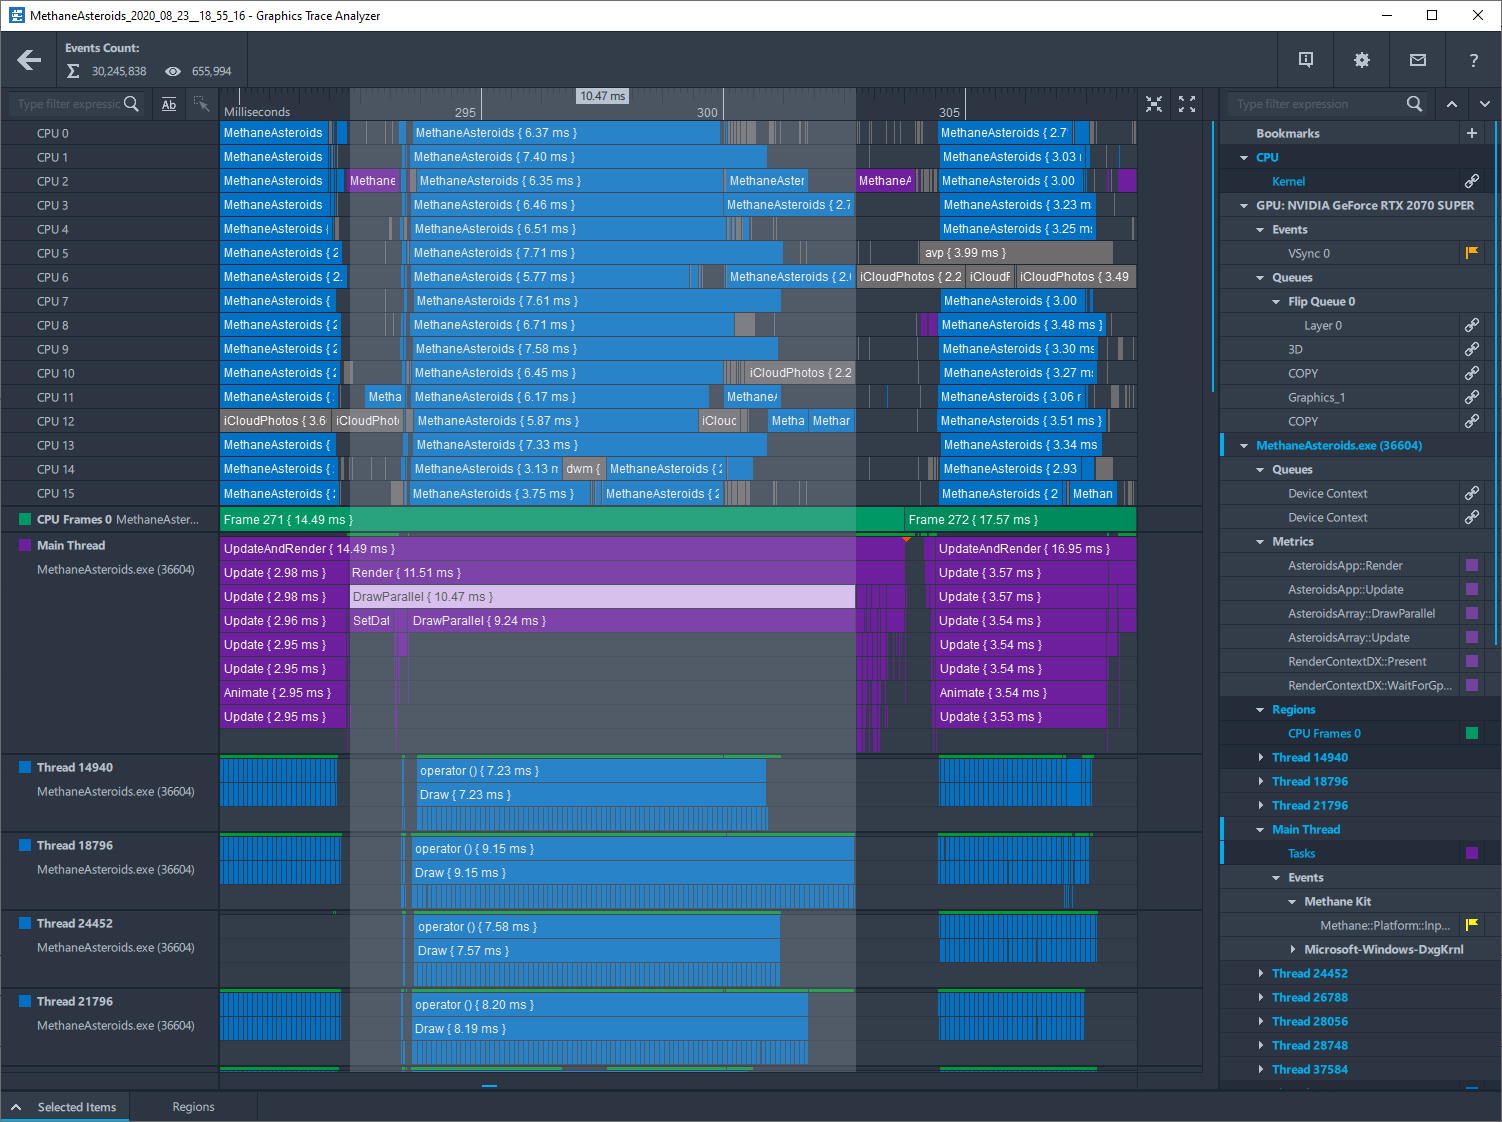
Task: Click the link icon on the Graphics_1 row
Action: click(x=1472, y=397)
